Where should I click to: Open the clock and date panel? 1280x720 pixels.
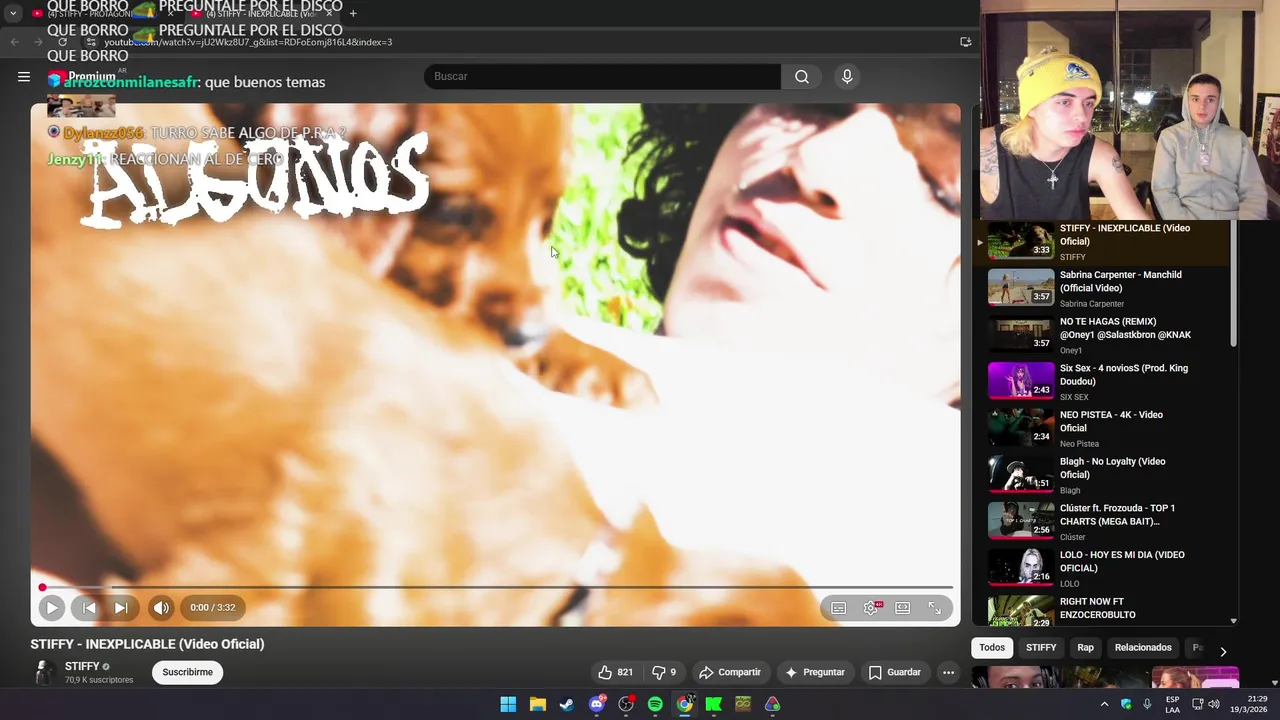tap(1249, 704)
